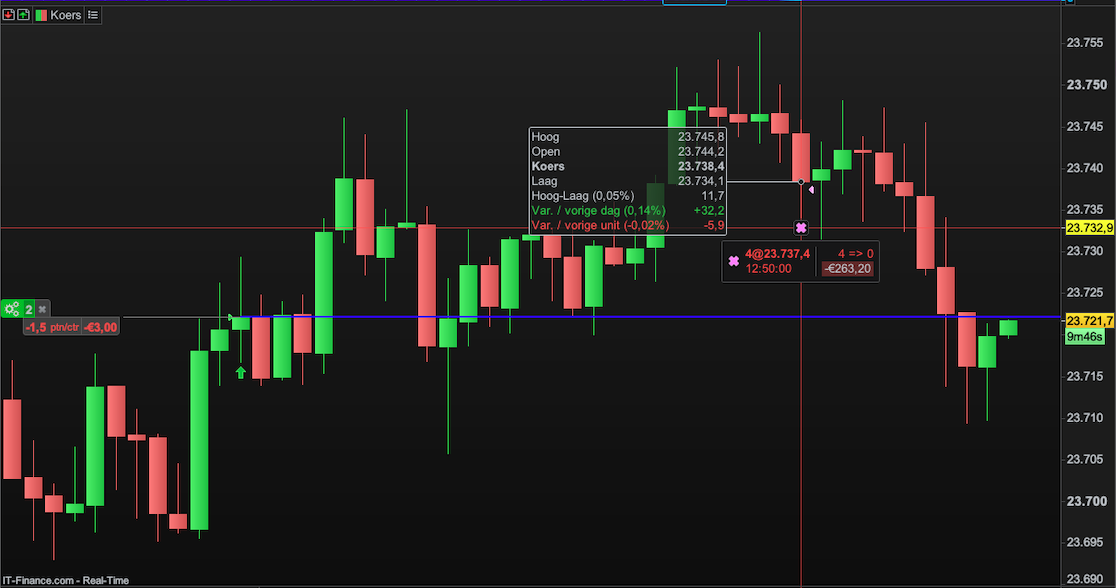Click the '4 => 0' position change text
1116x588 pixels.
pyautogui.click(x=856, y=253)
